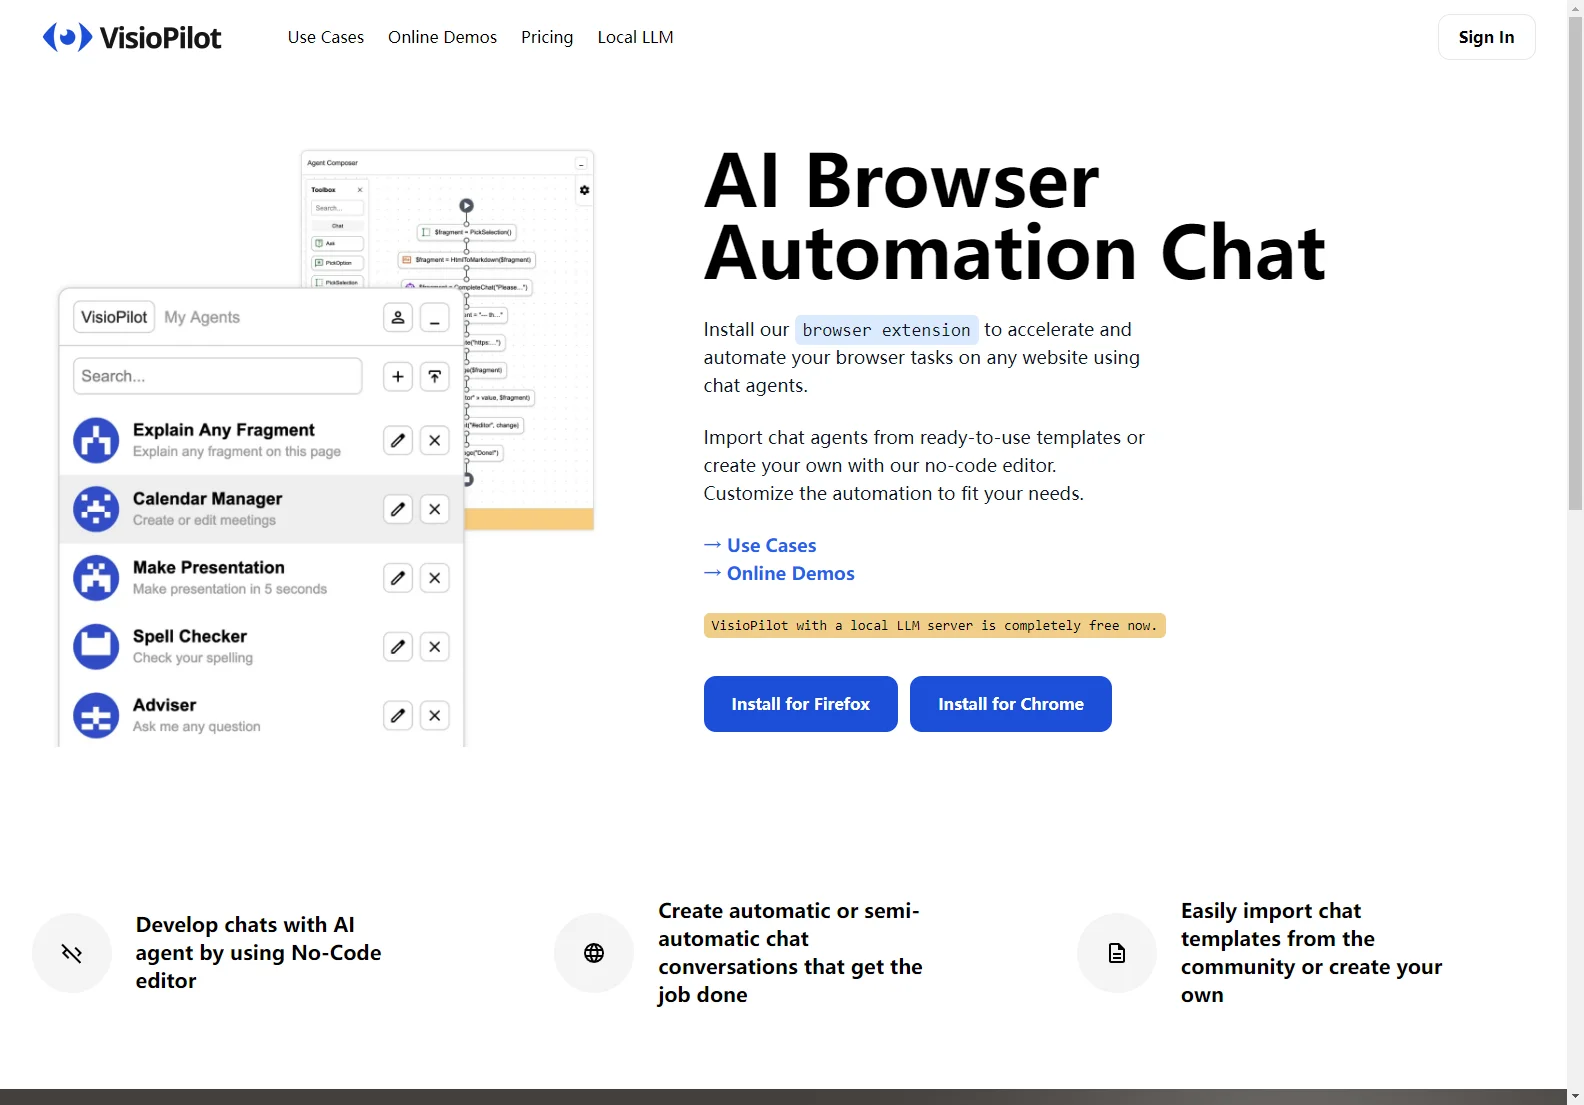This screenshot has width=1584, height=1105.
Task: Follow the arrow Use Cases link
Action: (760, 545)
